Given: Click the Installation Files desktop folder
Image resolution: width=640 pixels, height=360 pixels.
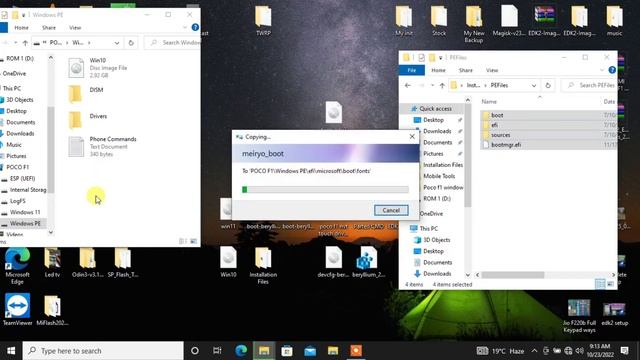Looking at the screenshot, I should (x=263, y=265).
